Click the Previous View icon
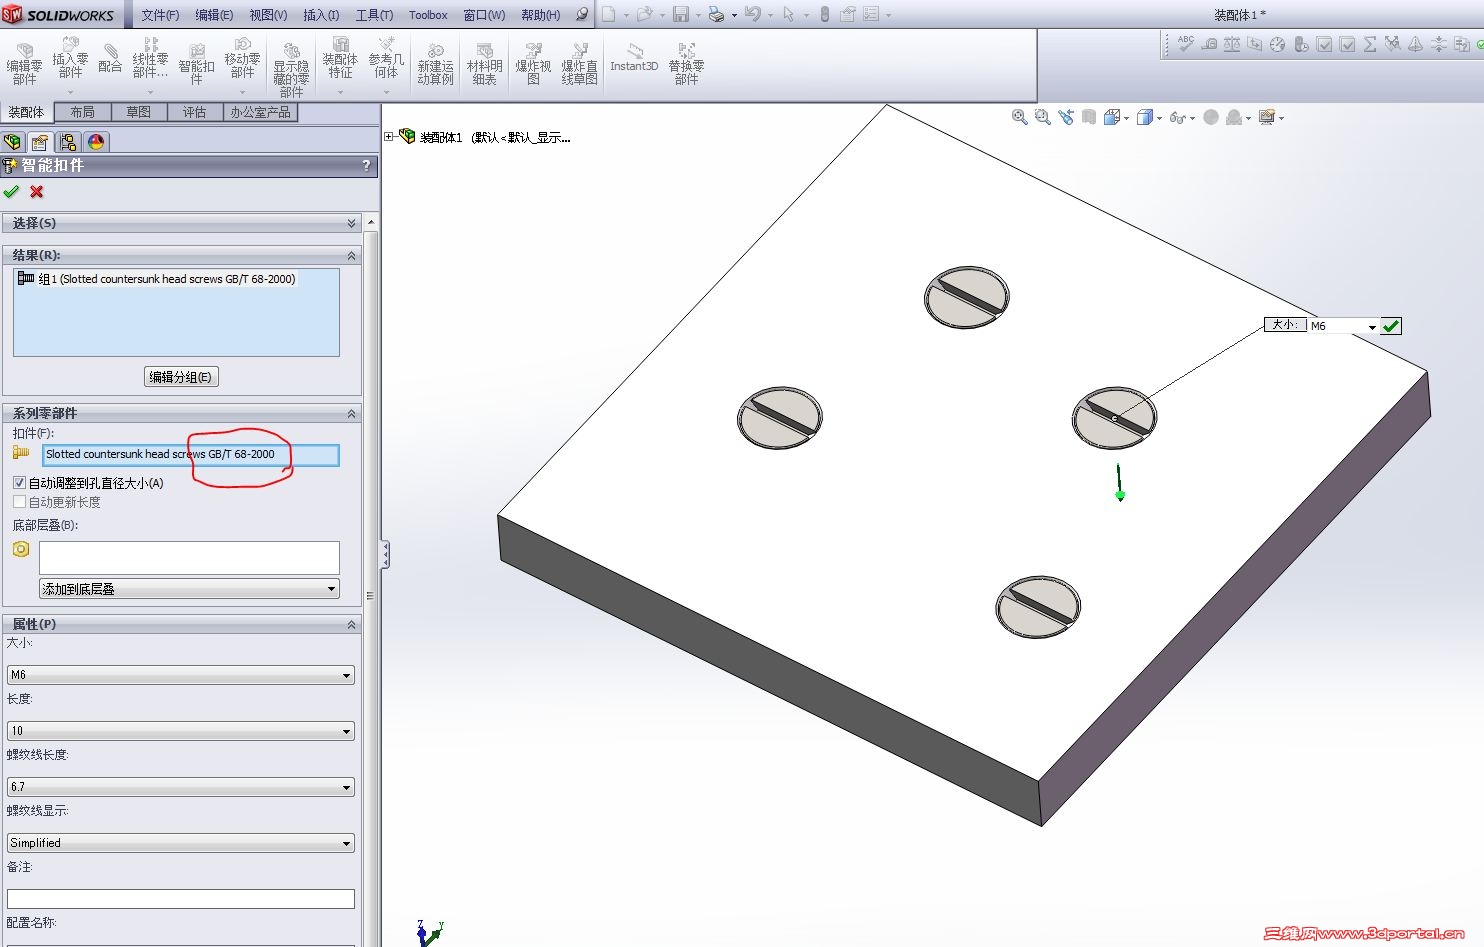 [x=1066, y=117]
